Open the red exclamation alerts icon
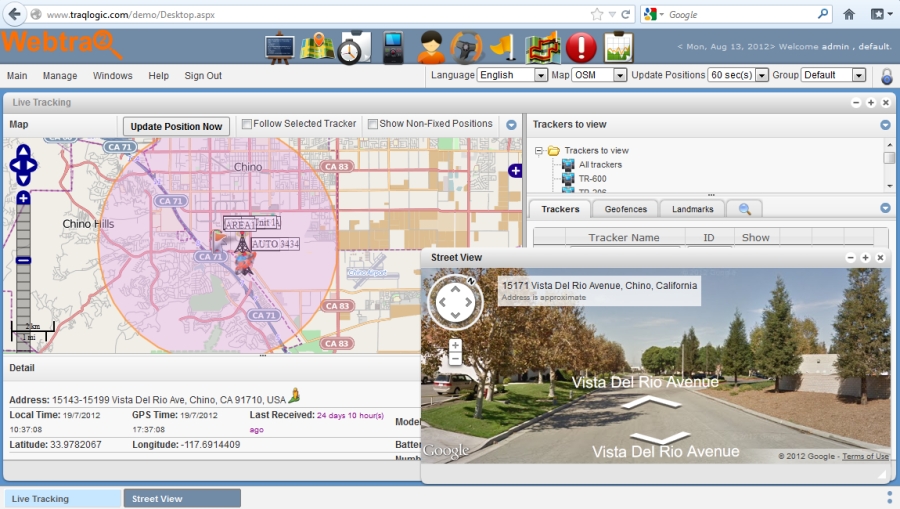This screenshot has height=509, width=900. [x=581, y=47]
